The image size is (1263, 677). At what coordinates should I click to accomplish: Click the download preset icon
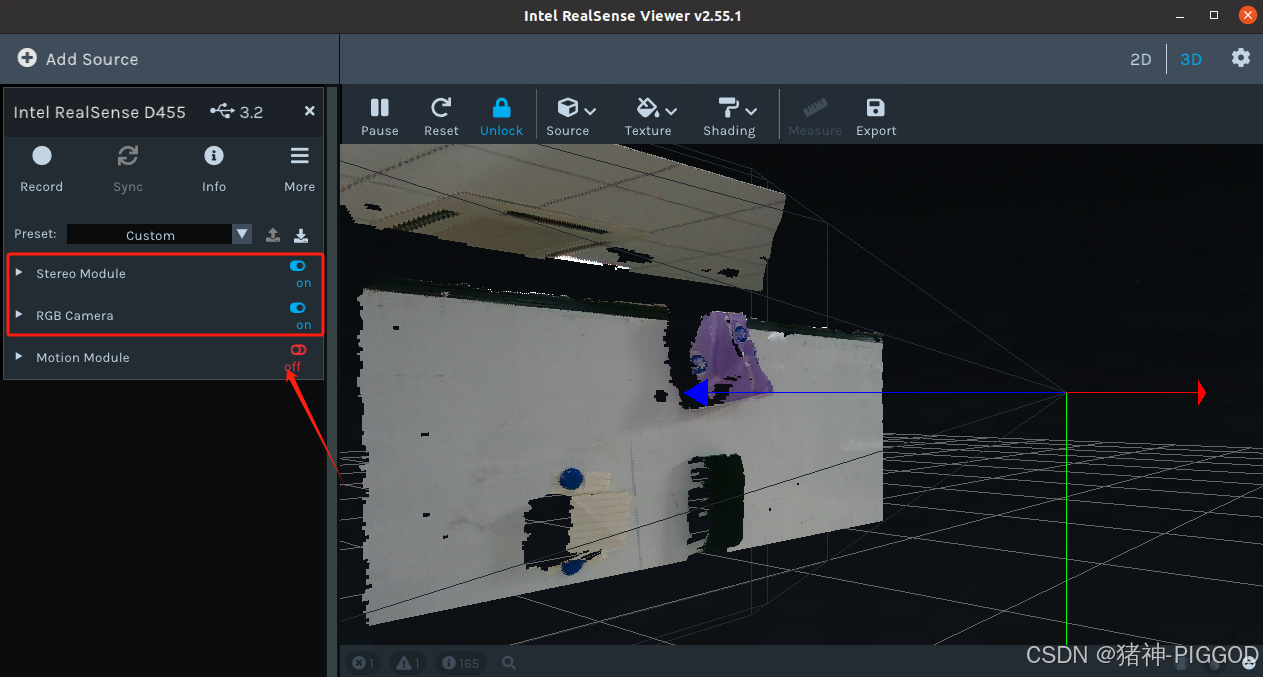point(301,235)
